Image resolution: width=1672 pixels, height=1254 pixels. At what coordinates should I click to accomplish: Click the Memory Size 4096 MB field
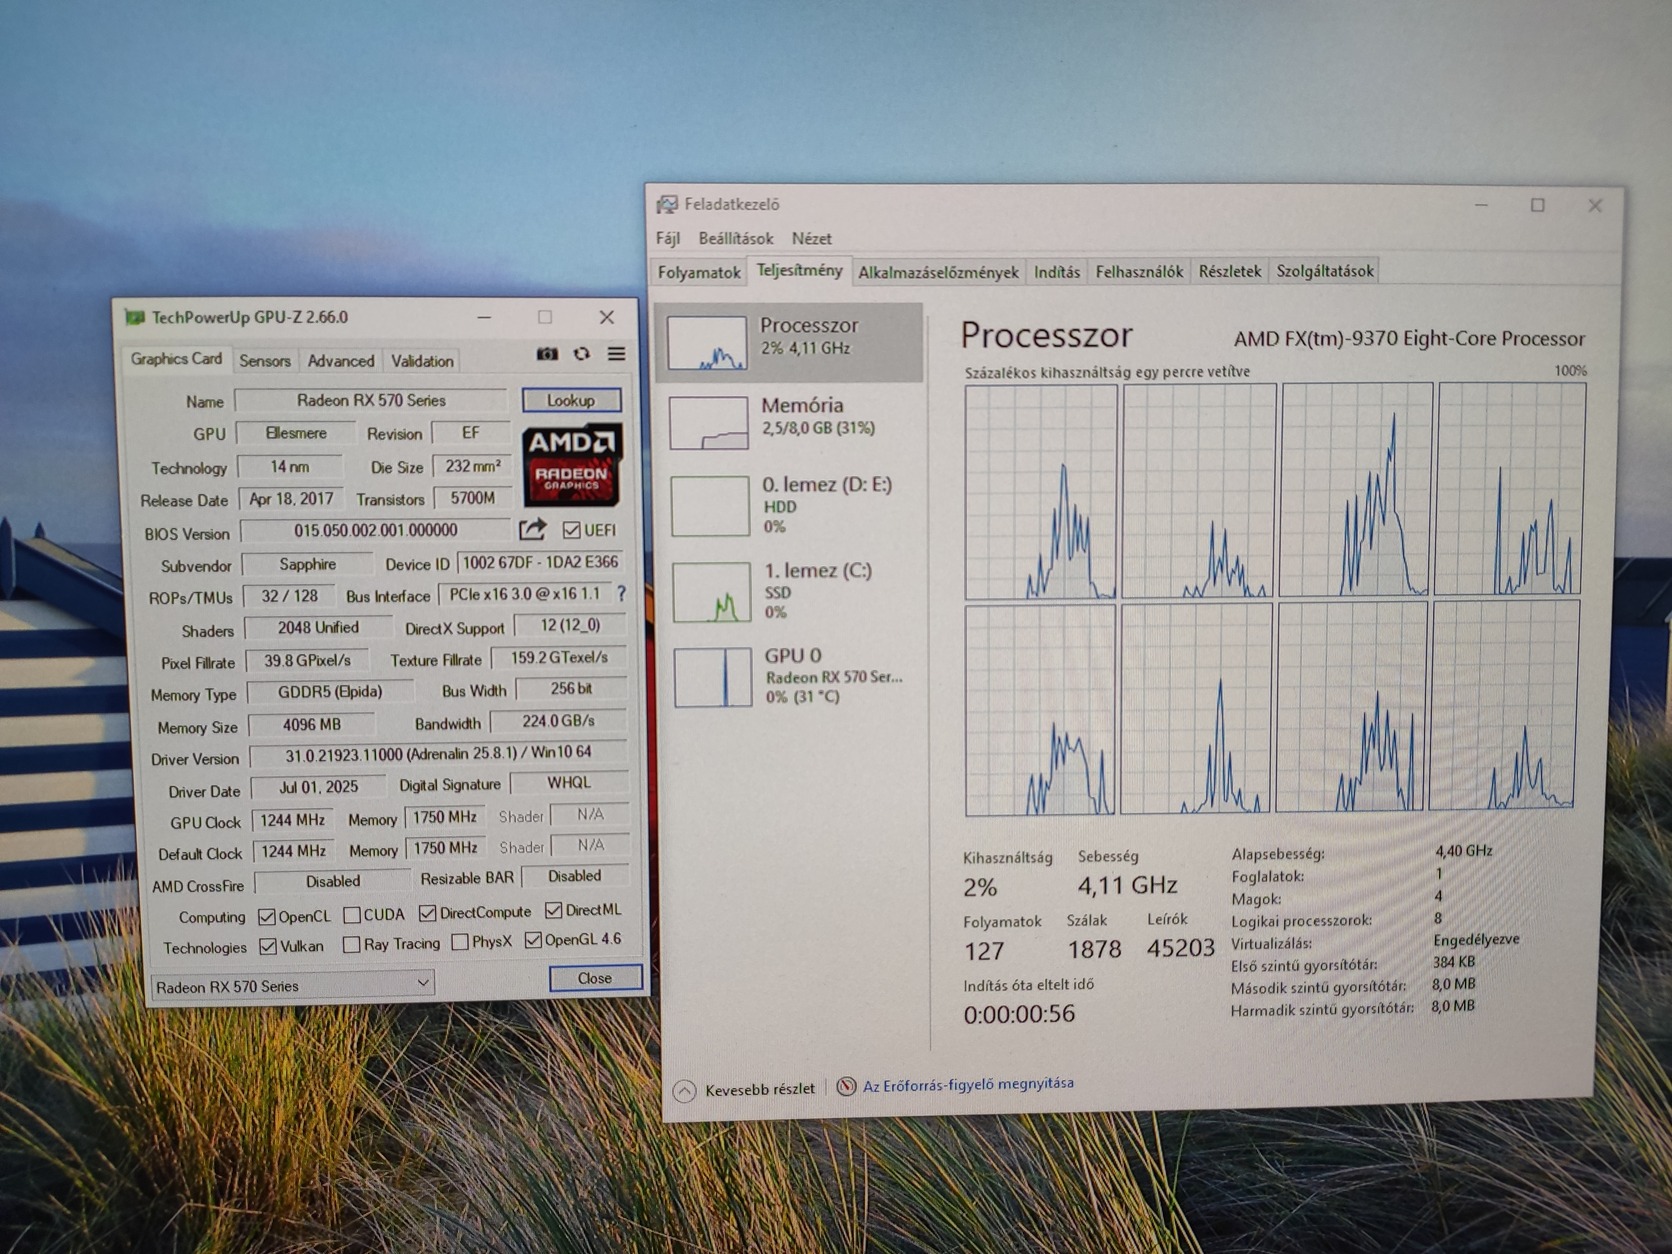click(x=312, y=724)
